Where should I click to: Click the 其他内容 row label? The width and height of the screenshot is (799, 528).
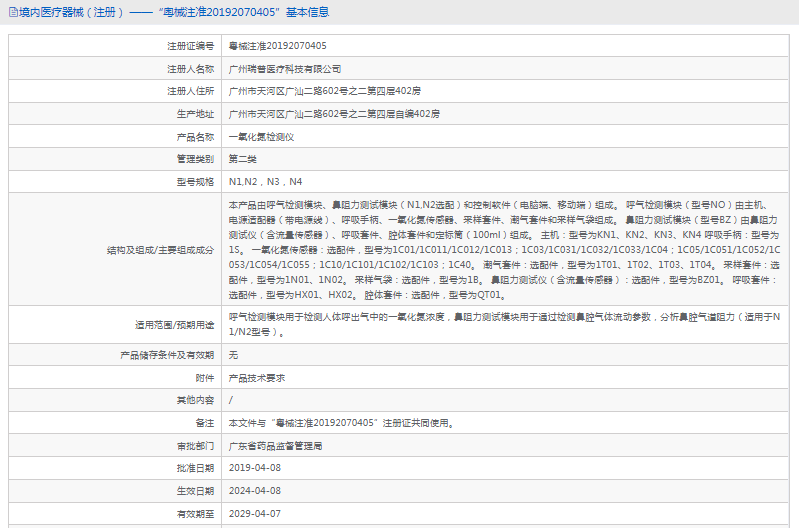(195, 400)
